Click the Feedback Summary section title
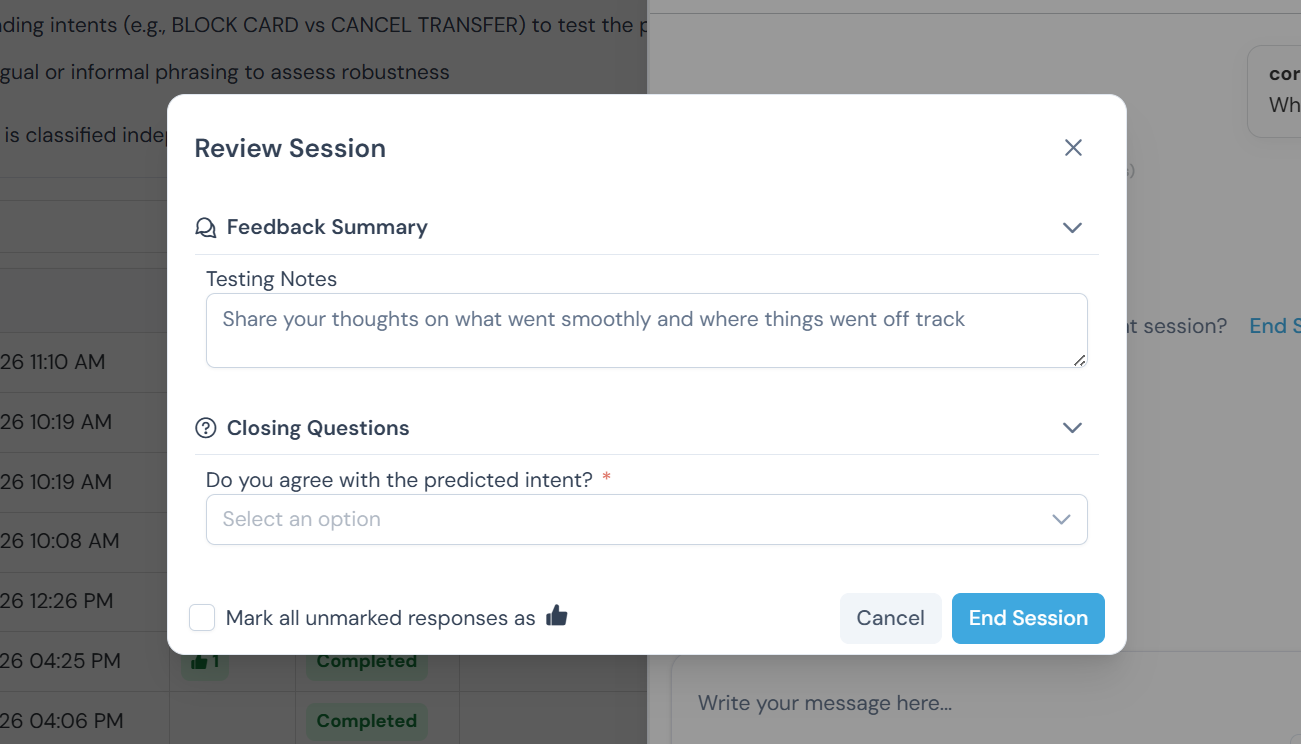 pos(327,228)
